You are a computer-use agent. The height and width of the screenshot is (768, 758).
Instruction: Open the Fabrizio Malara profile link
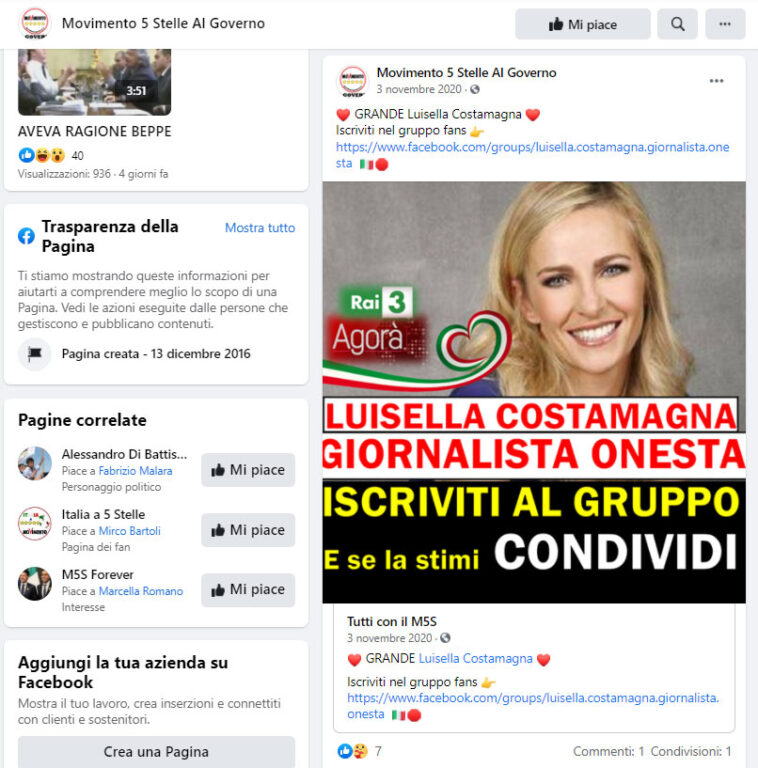(135, 471)
